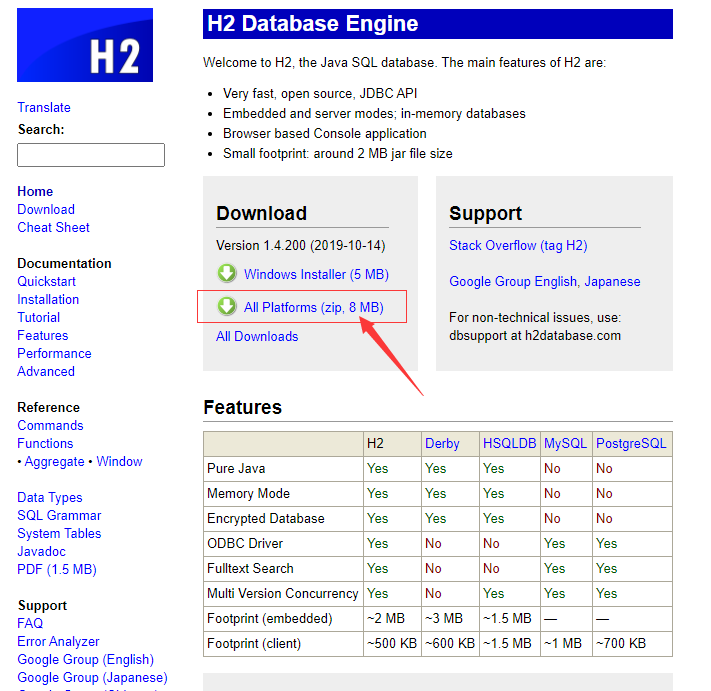The height and width of the screenshot is (691, 711).
Task: Open the Error Analyzer link
Action: tap(58, 642)
